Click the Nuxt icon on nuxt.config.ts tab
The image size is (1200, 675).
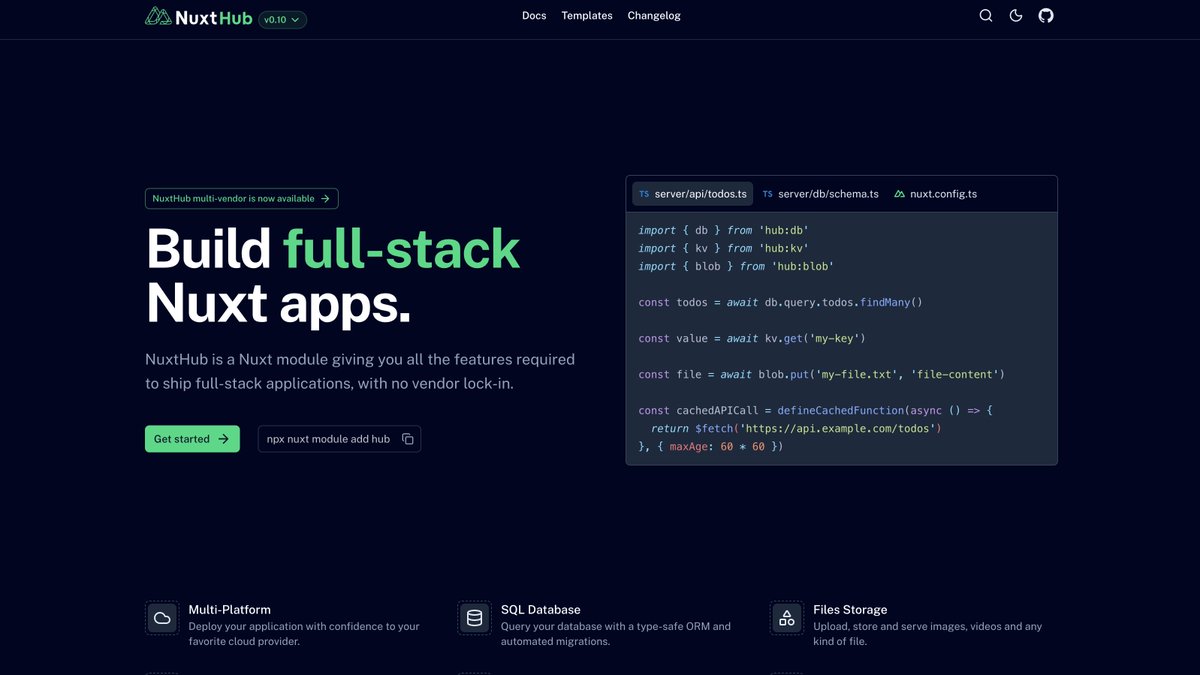899,194
